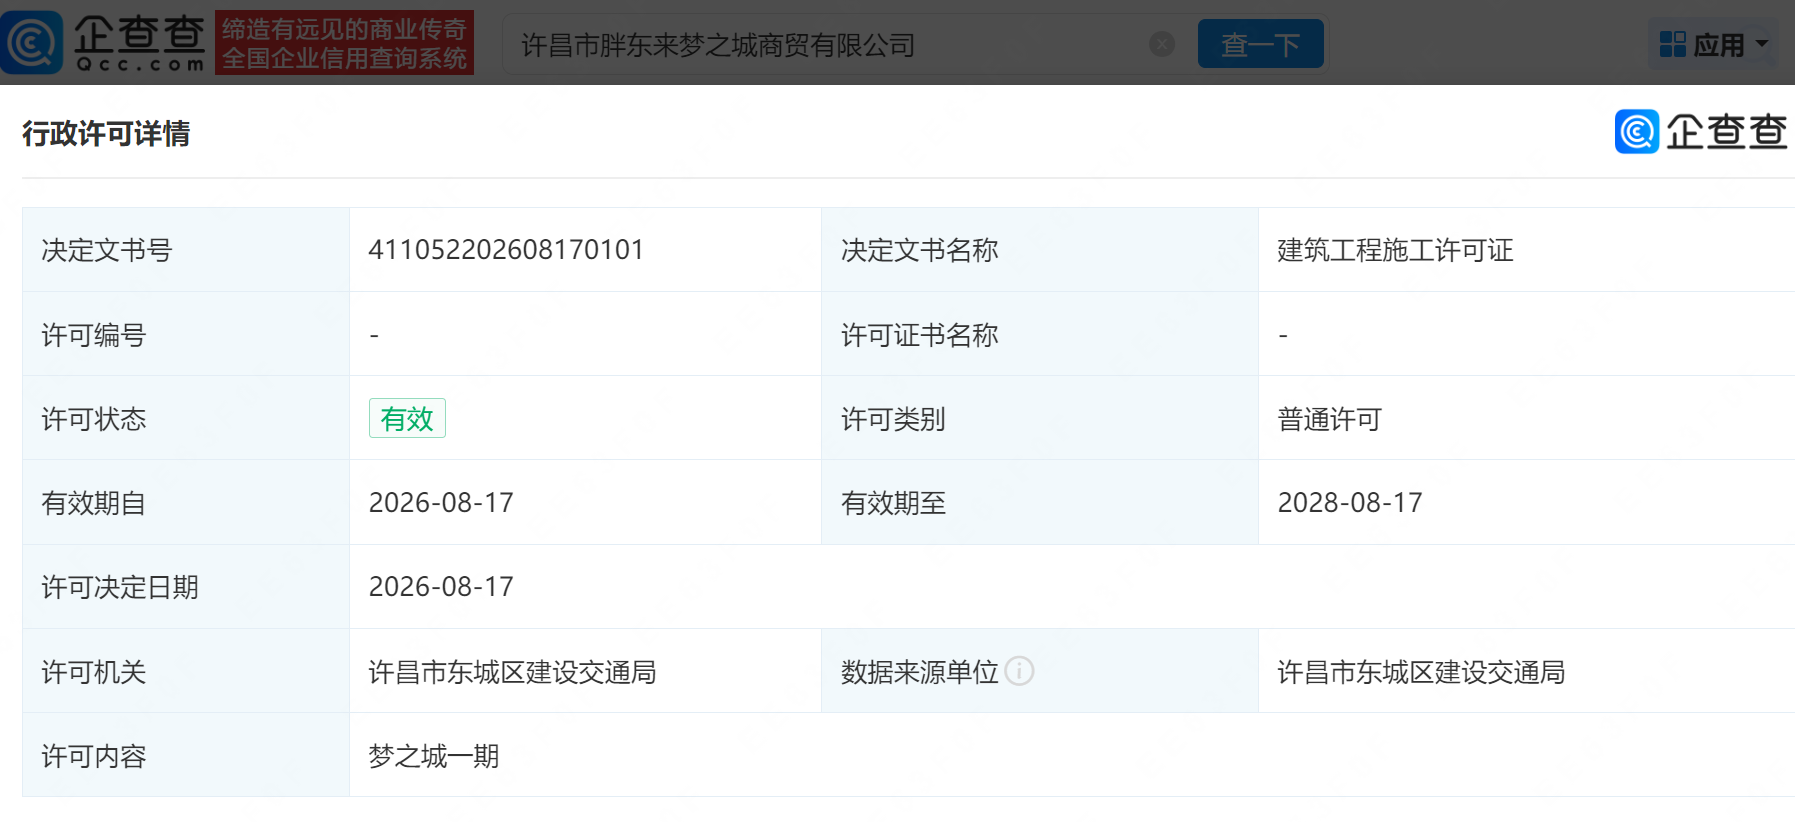The image size is (1795, 822).
Task: Click the green 有效 status tag
Action: (x=407, y=418)
